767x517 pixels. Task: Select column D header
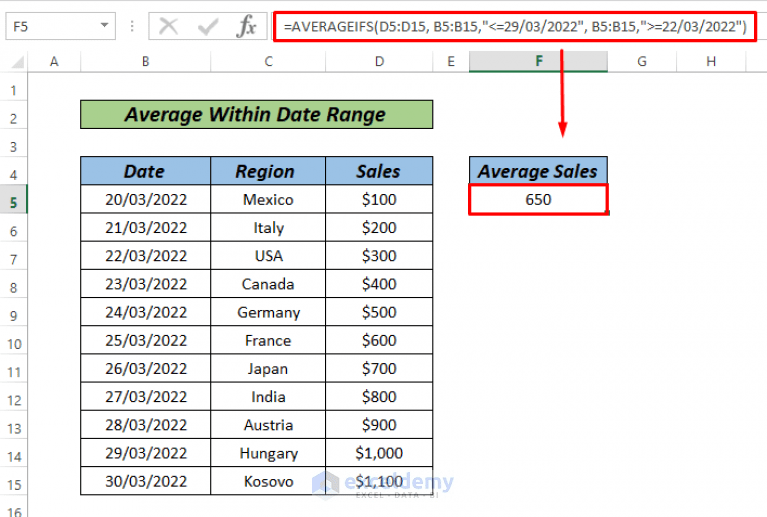click(x=379, y=62)
